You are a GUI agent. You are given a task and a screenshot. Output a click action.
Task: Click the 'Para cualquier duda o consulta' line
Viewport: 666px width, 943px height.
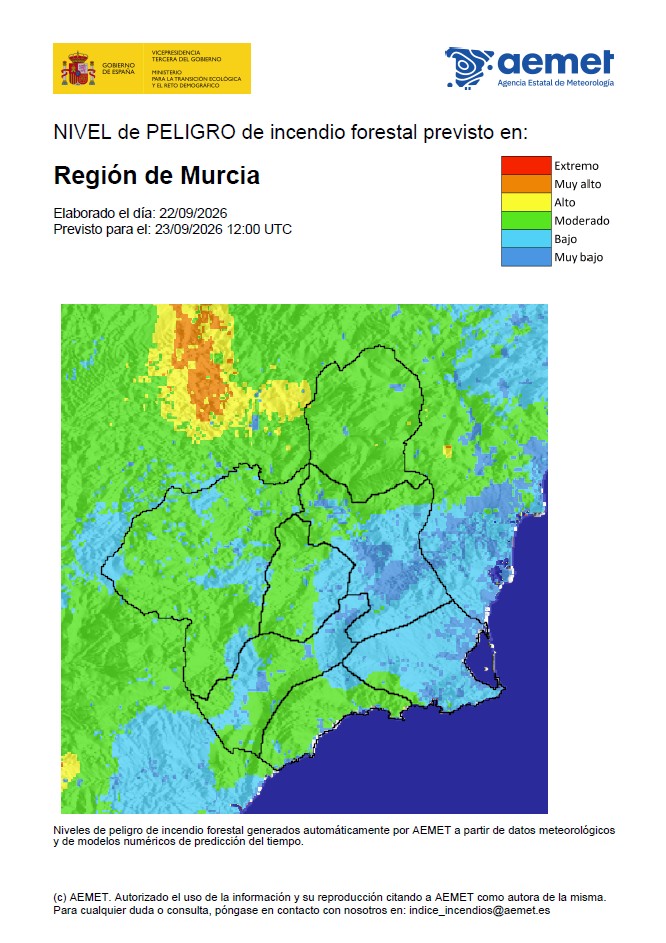301,910
